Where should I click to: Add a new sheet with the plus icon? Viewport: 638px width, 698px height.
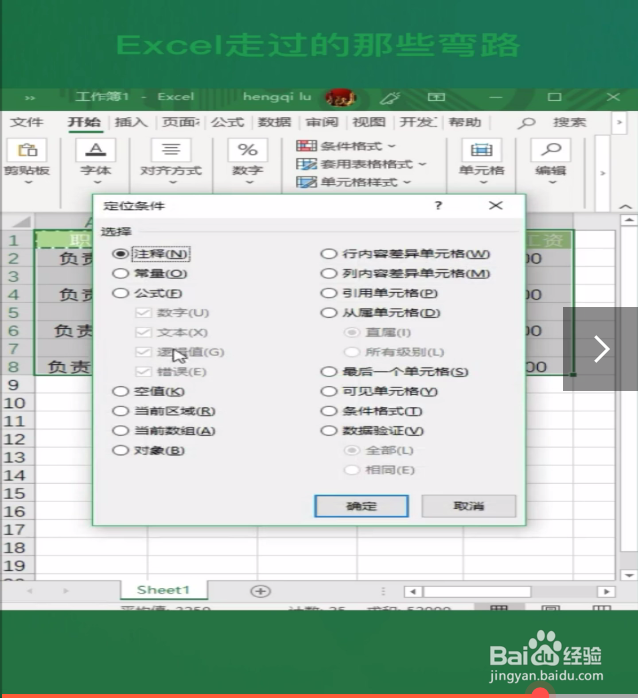tap(260, 591)
